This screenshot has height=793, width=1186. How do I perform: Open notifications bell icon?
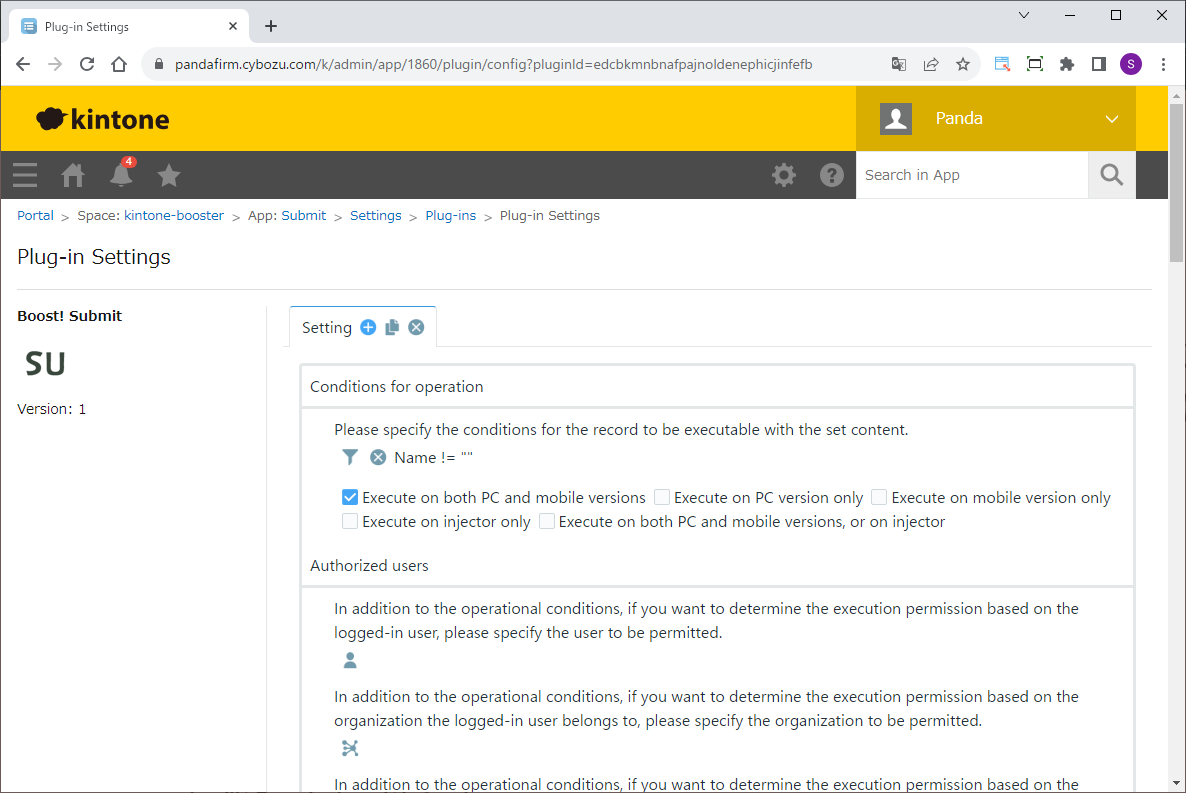click(x=121, y=176)
